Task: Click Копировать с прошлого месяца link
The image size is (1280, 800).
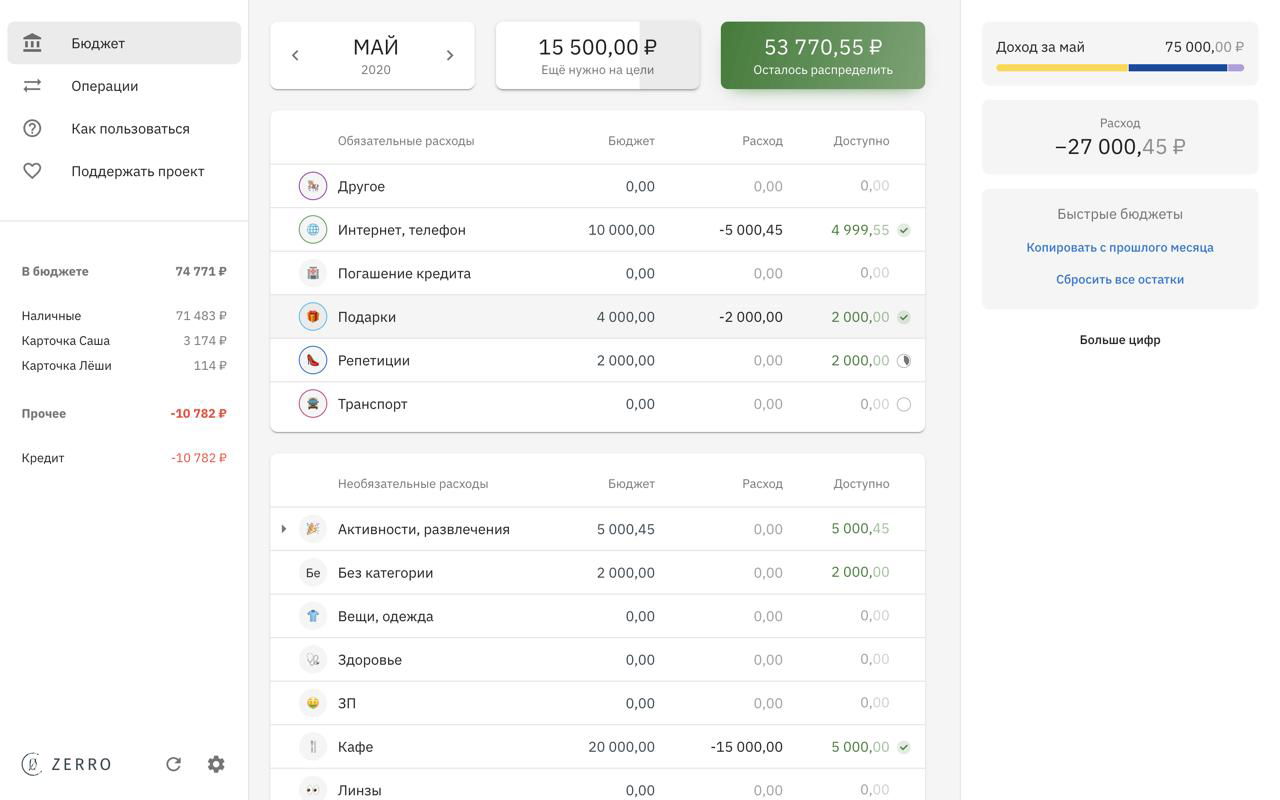Action: click(1120, 247)
